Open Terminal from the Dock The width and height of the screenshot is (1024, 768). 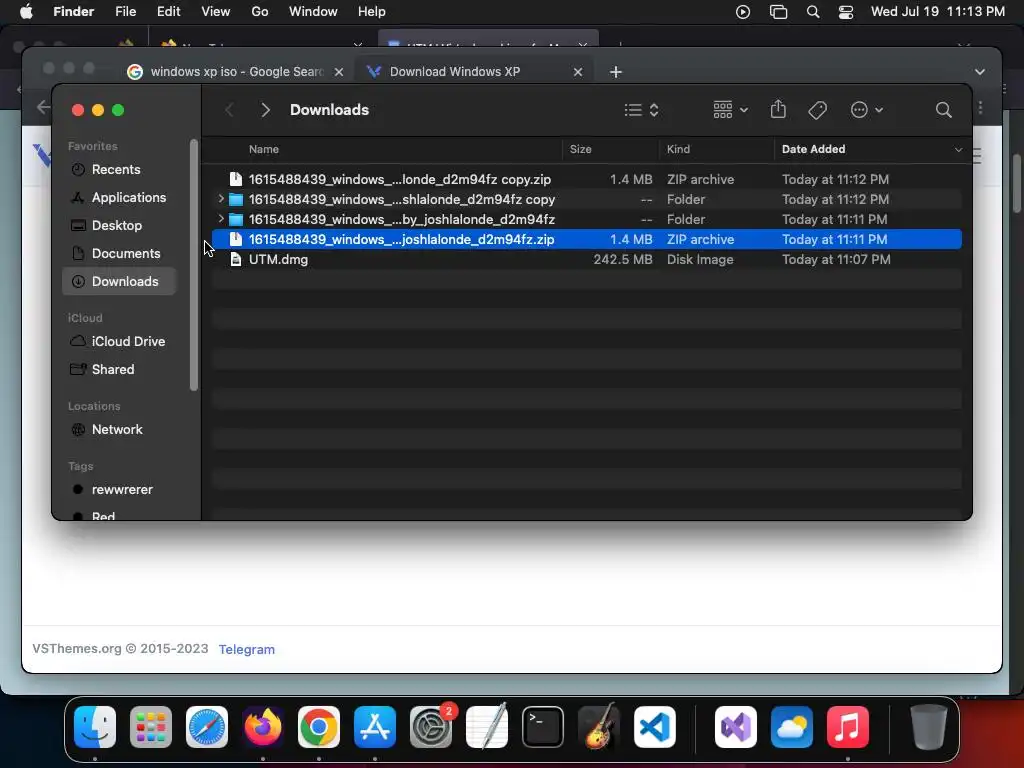click(543, 727)
